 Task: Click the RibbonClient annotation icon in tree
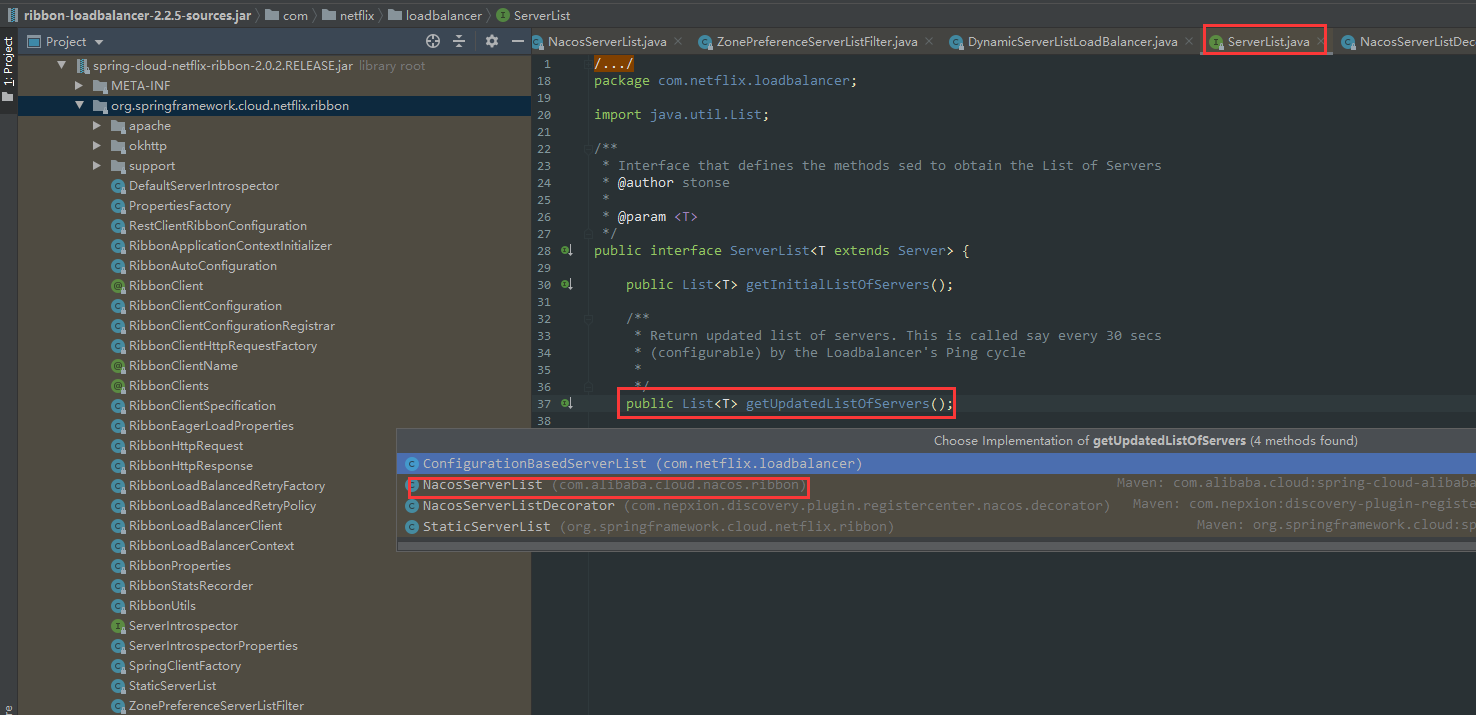click(x=118, y=286)
